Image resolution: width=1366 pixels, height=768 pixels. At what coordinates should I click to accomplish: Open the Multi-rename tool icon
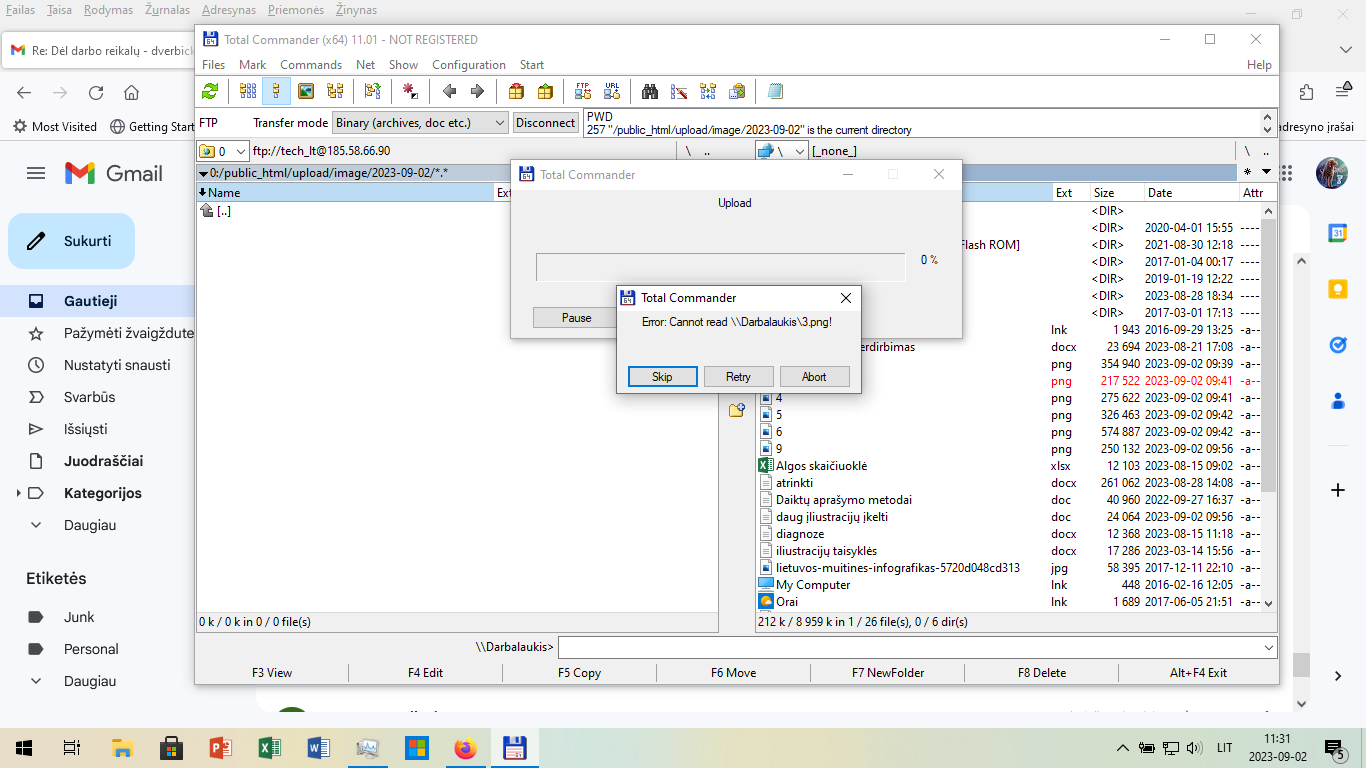pos(679,91)
